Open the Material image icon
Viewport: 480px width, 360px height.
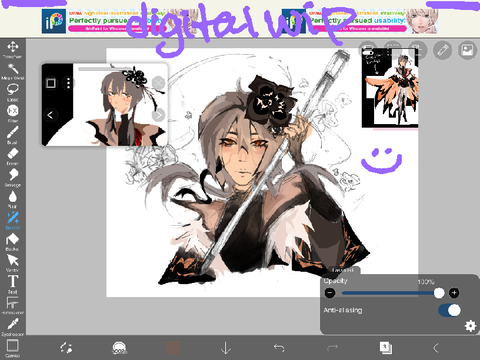(x=467, y=50)
